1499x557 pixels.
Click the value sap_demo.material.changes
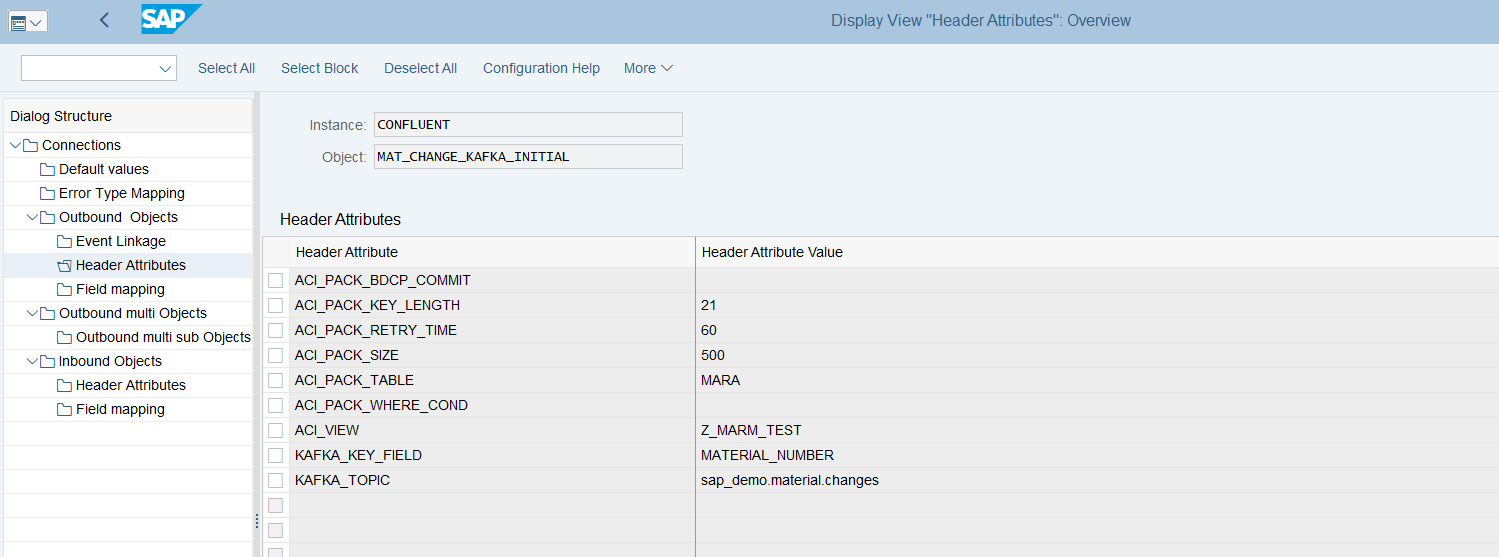pos(790,480)
